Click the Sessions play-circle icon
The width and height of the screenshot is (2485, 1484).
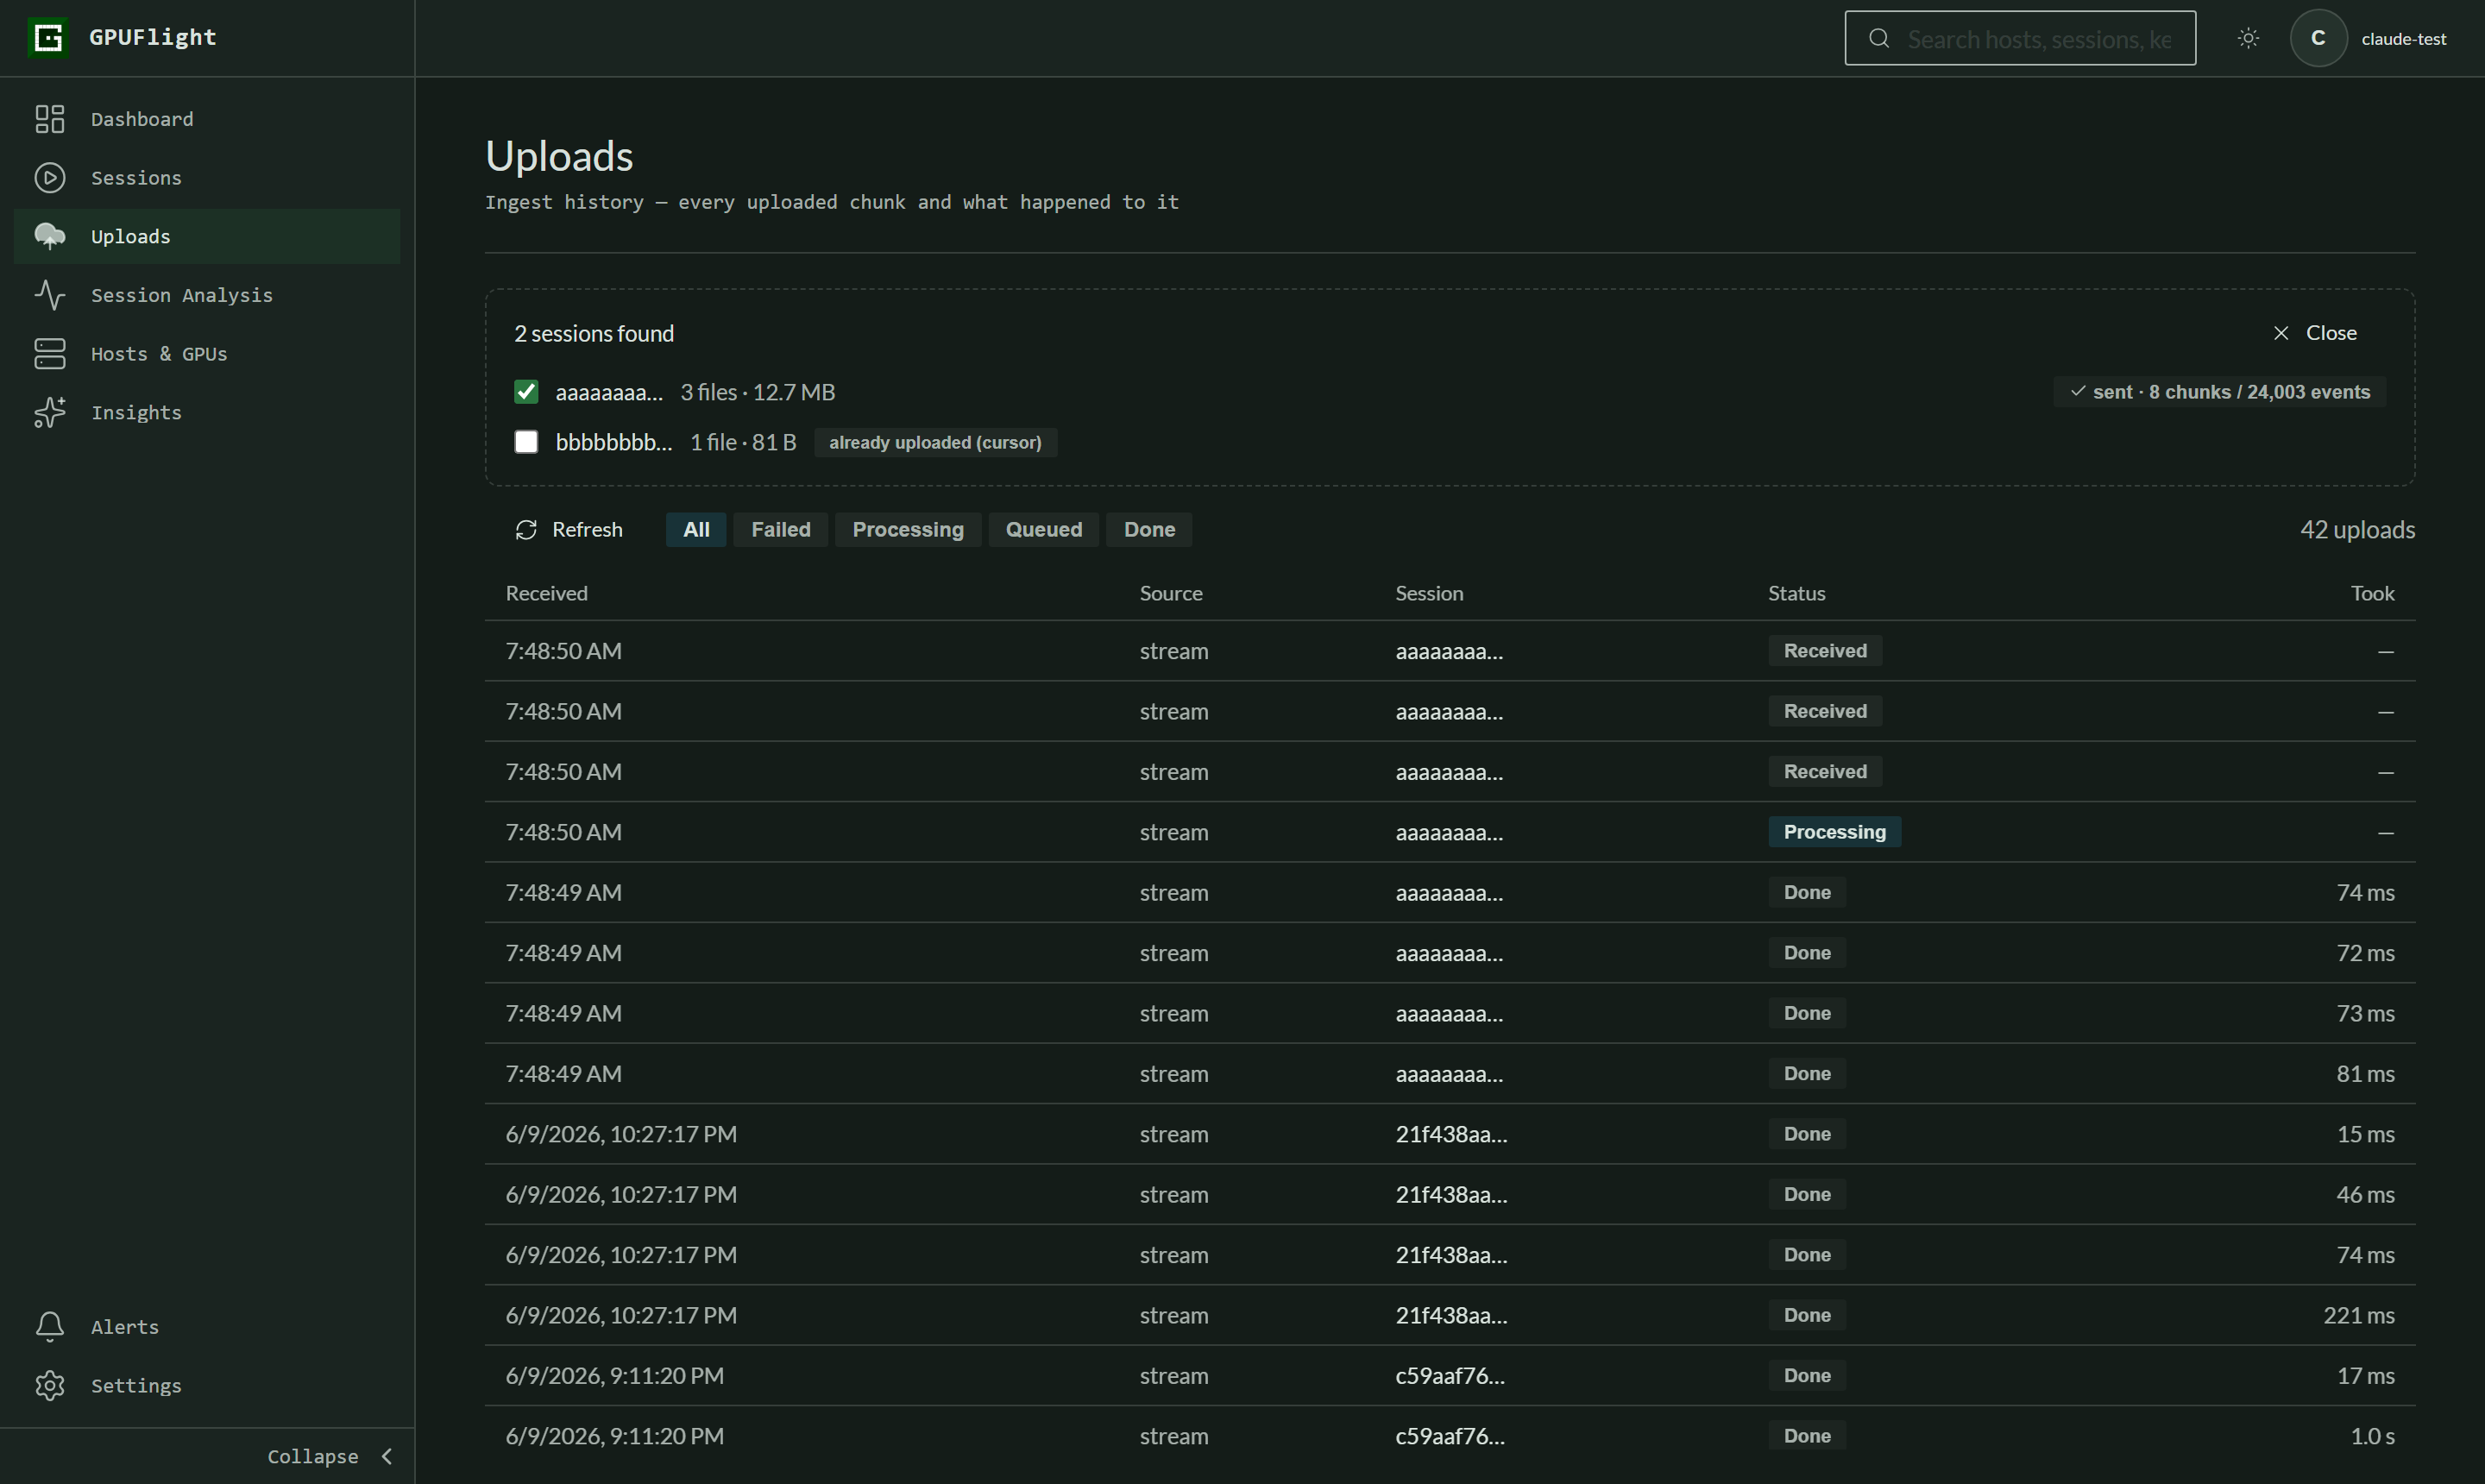tap(50, 178)
